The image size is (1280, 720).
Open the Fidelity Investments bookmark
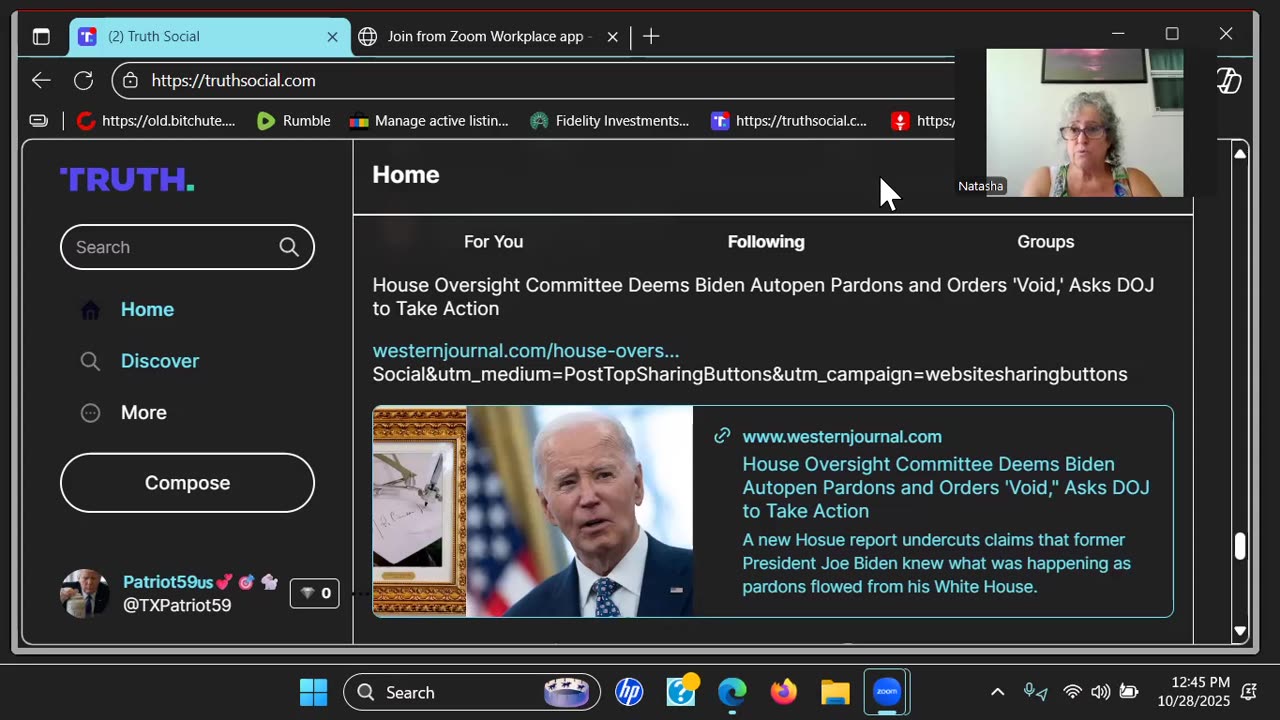609,121
